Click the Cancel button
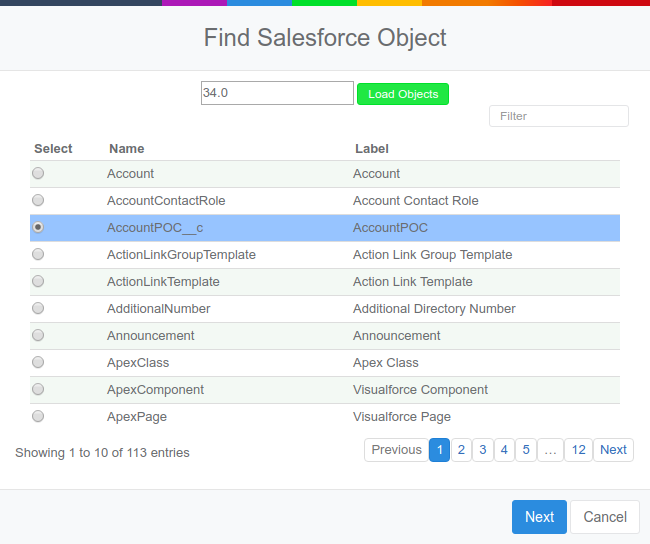Screen dimensions: 650x544 605,517
